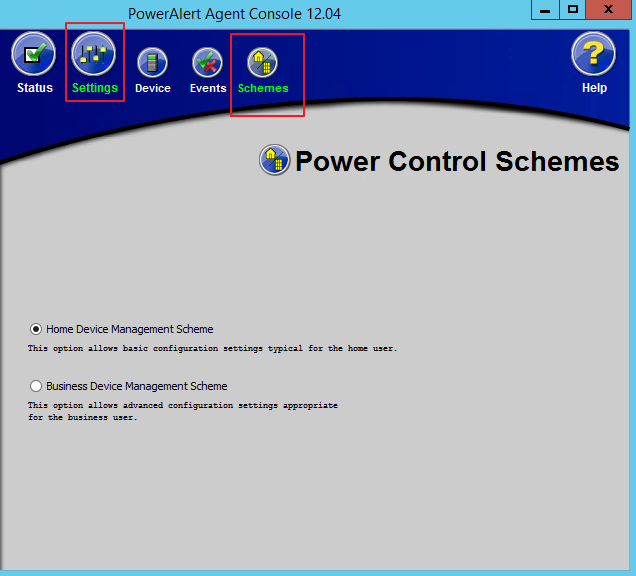Click the green Schemes label
The height and width of the screenshot is (576, 636).
(x=263, y=88)
